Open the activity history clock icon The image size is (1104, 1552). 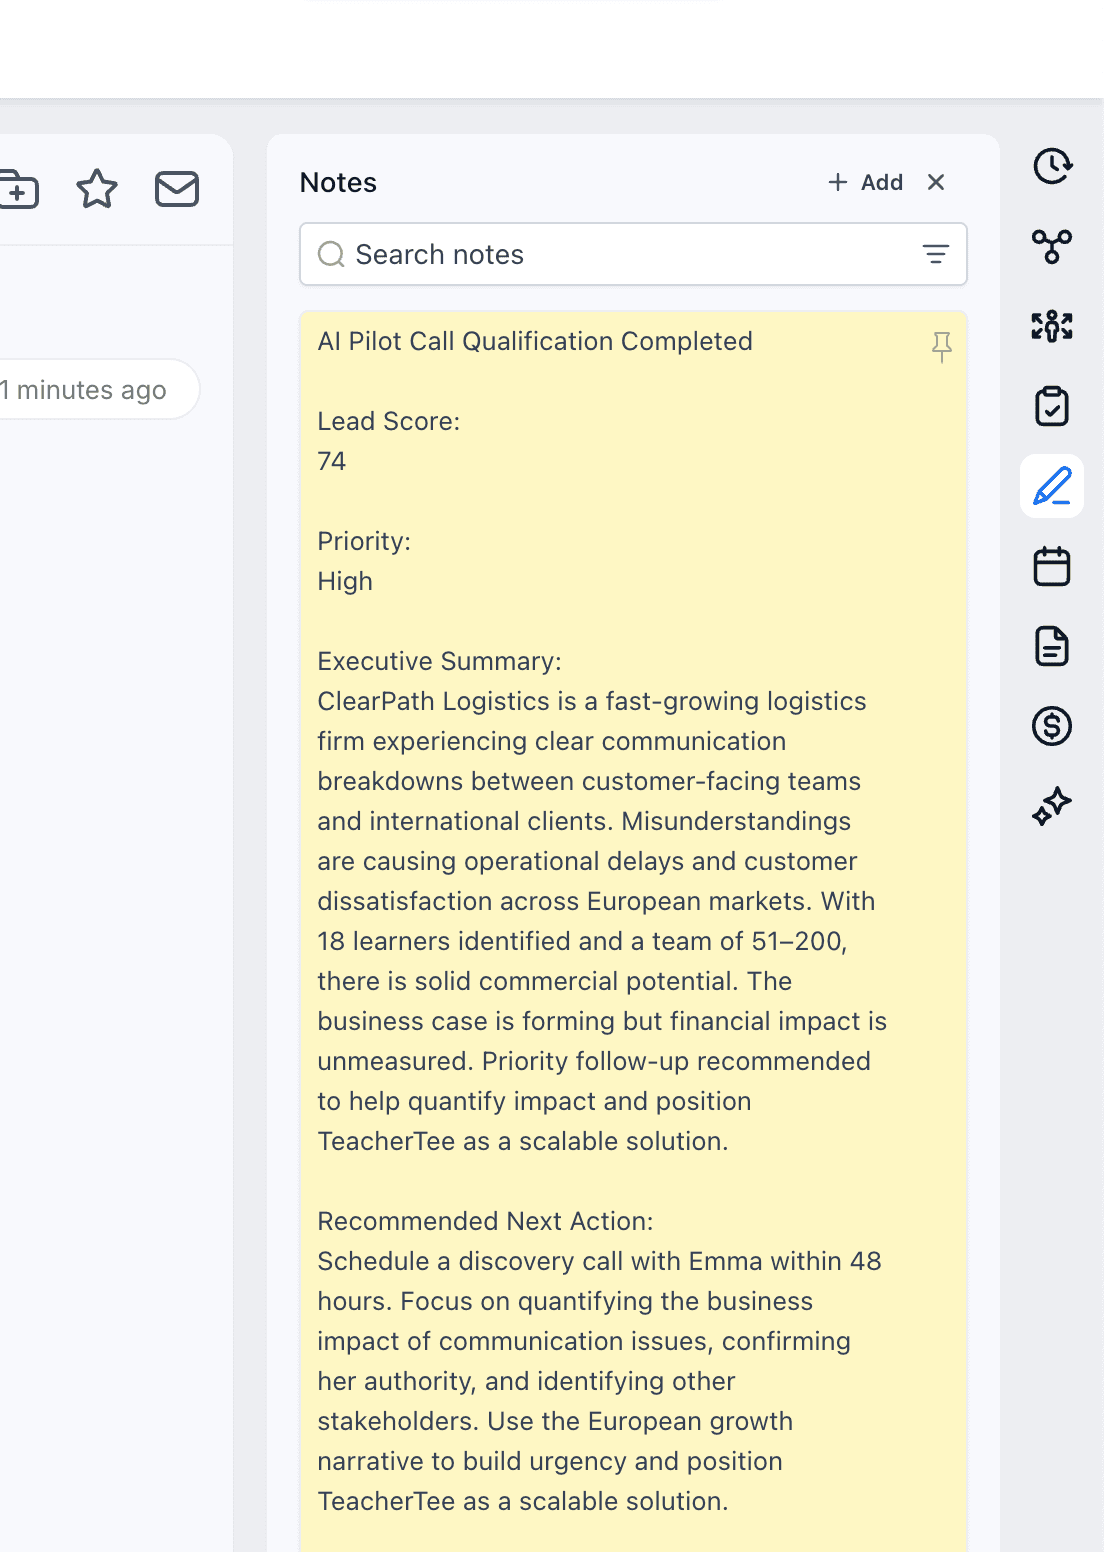[x=1052, y=166]
